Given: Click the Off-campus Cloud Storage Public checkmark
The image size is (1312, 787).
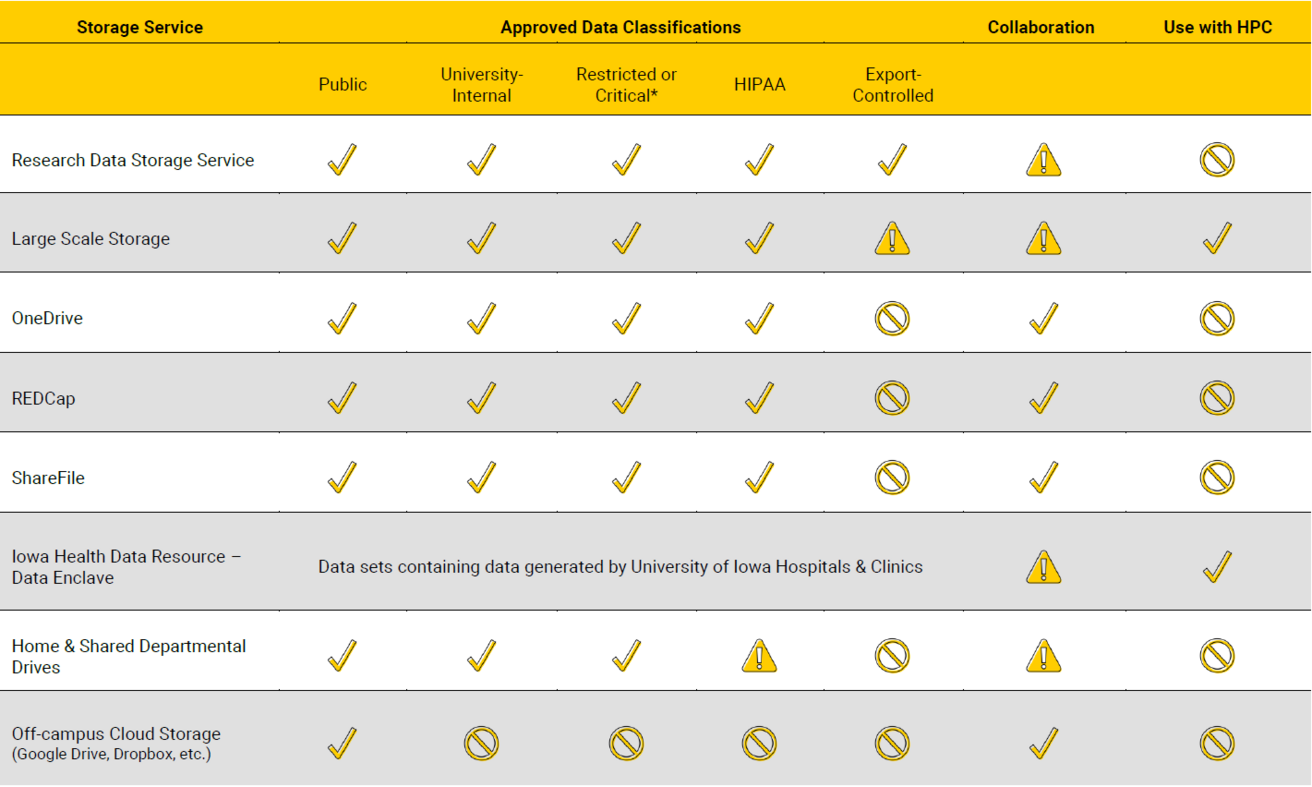Looking at the screenshot, I should click(x=342, y=743).
